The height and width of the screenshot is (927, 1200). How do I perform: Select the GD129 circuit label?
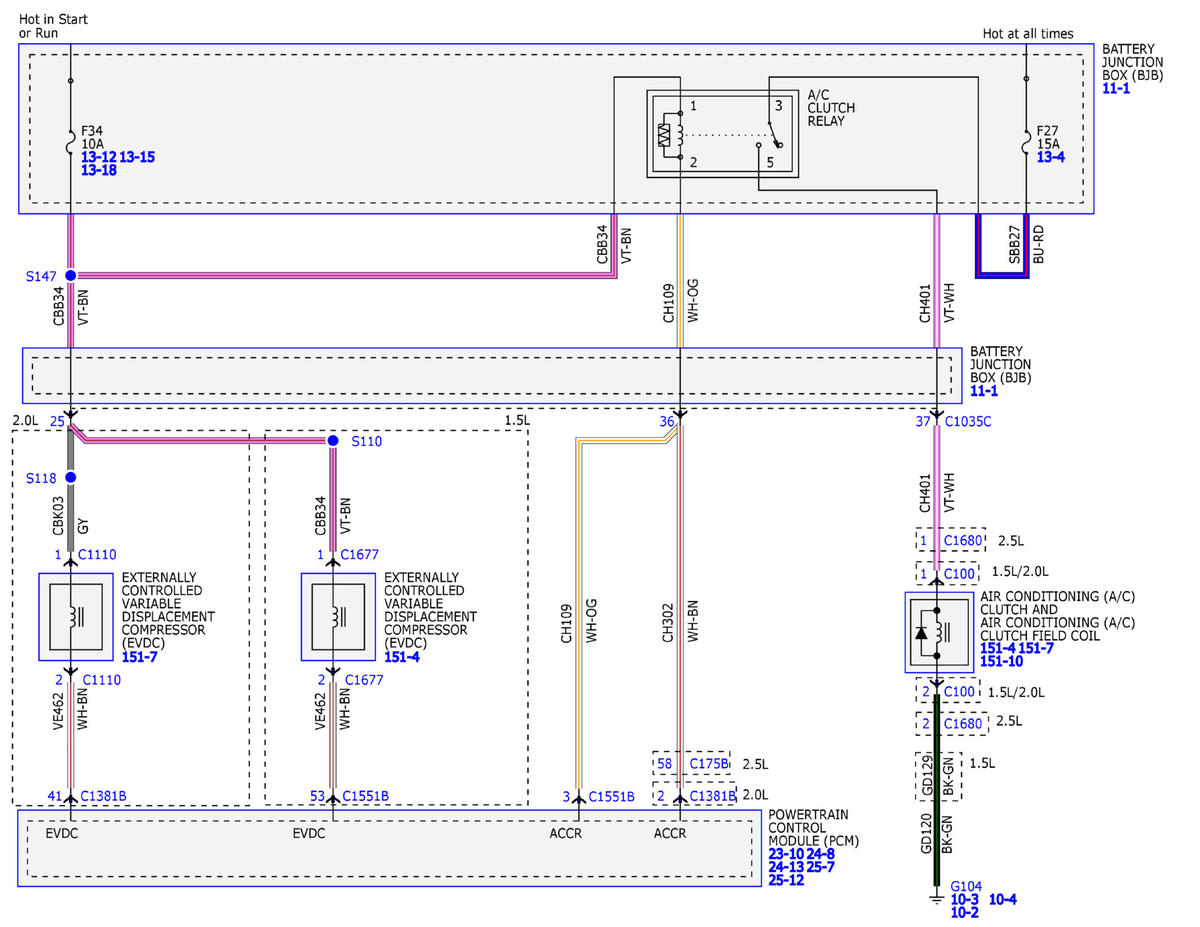click(925, 776)
